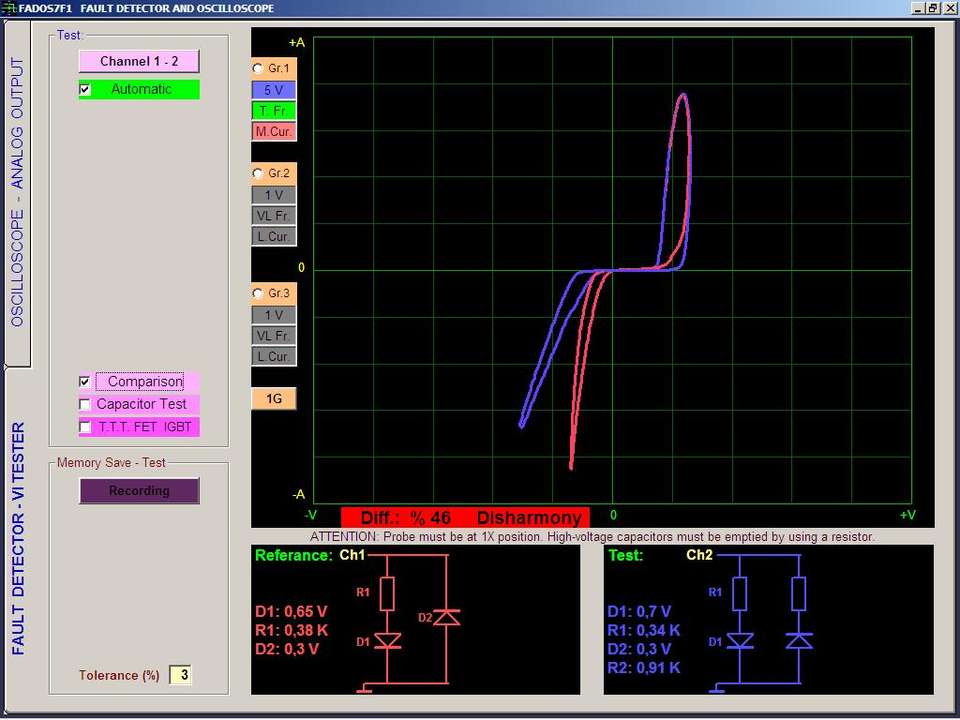Click the T. Fr. frequency setting
This screenshot has width=960, height=720.
click(273, 111)
